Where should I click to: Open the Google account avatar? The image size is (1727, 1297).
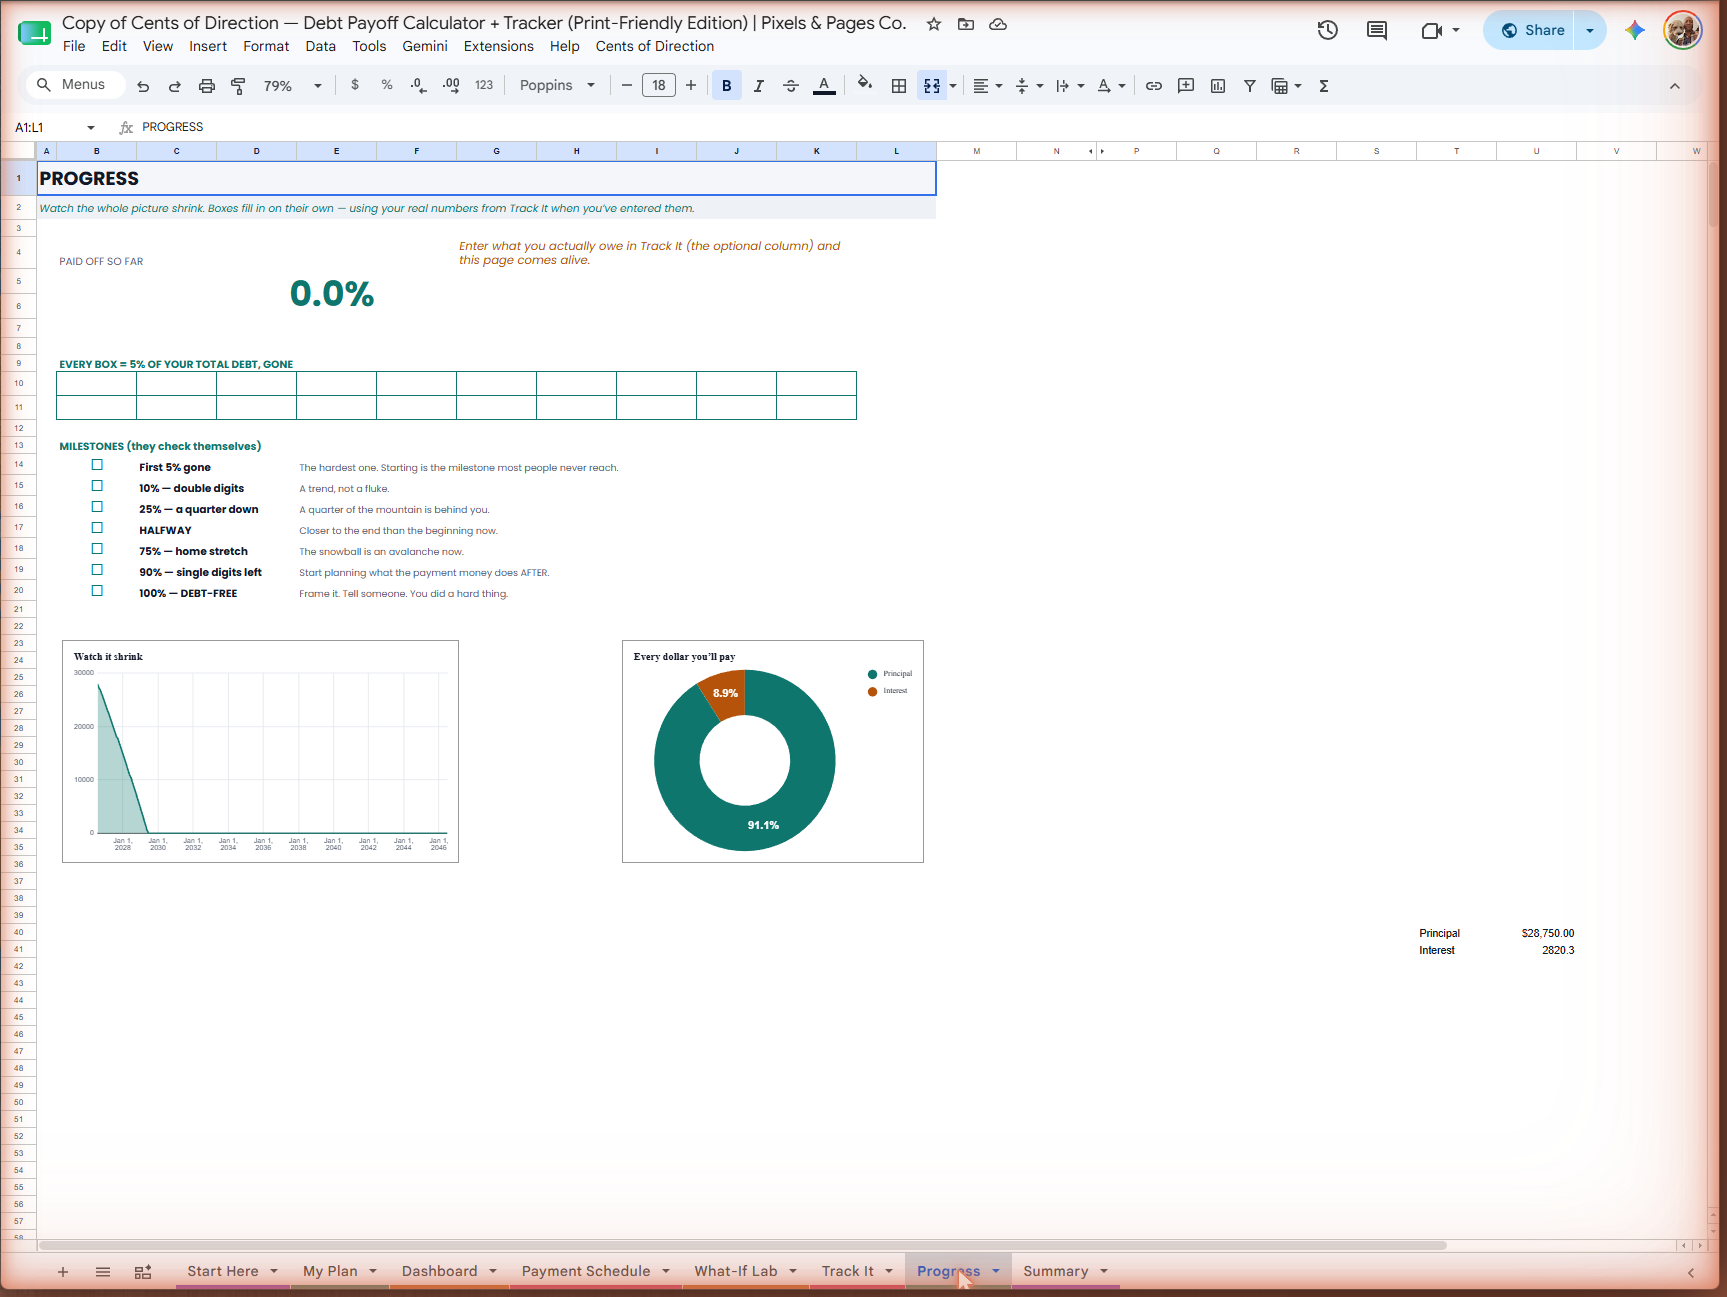pos(1683,30)
